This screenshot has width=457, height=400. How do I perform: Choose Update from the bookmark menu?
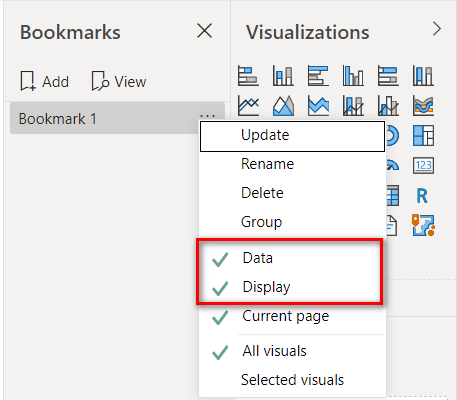292,136
